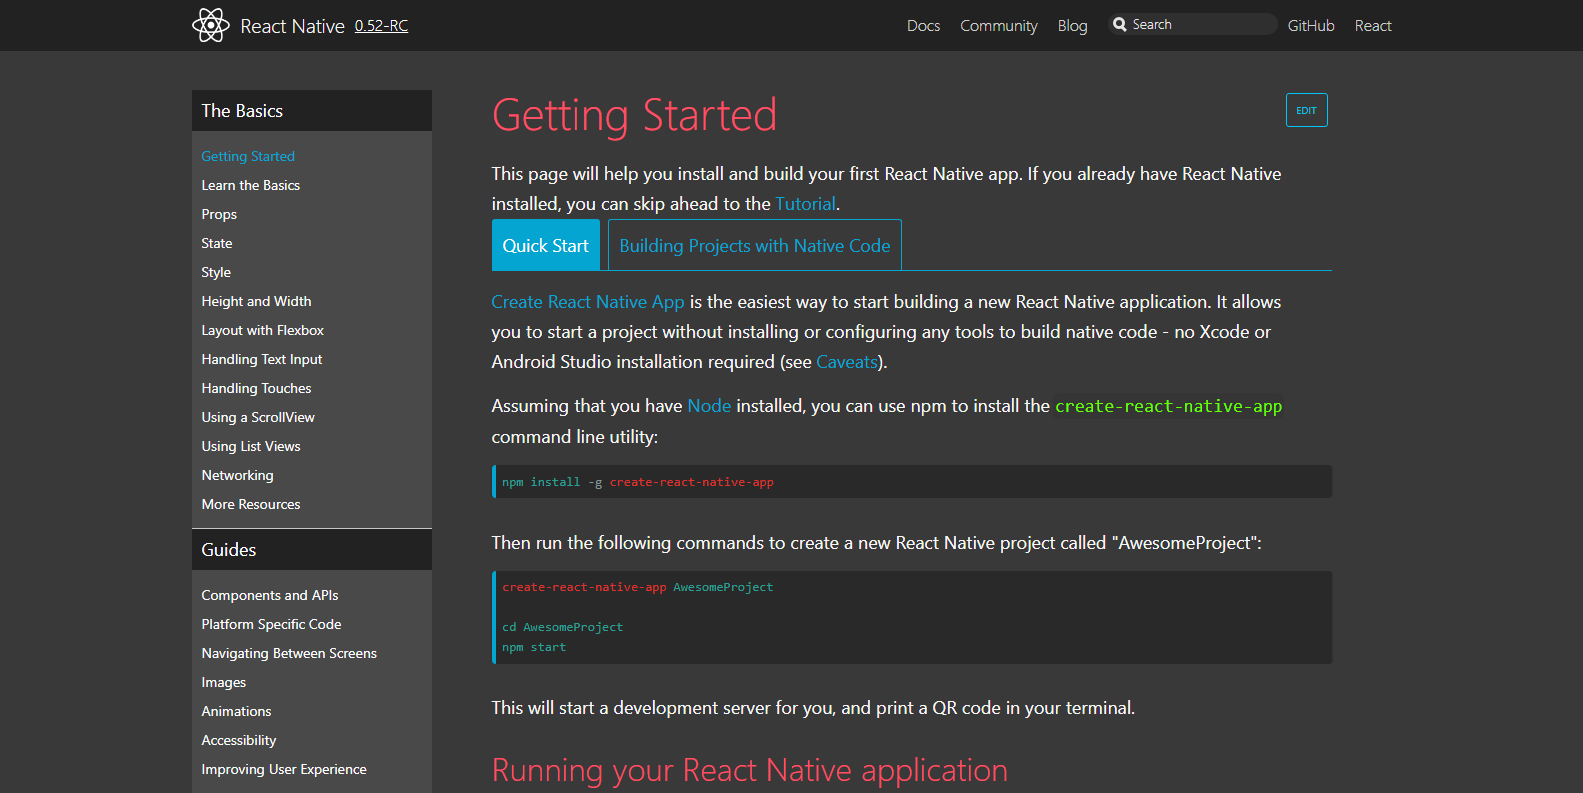Screen dimensions: 1583x793
Task: Open the Props sidebar entry
Action: click(x=219, y=214)
